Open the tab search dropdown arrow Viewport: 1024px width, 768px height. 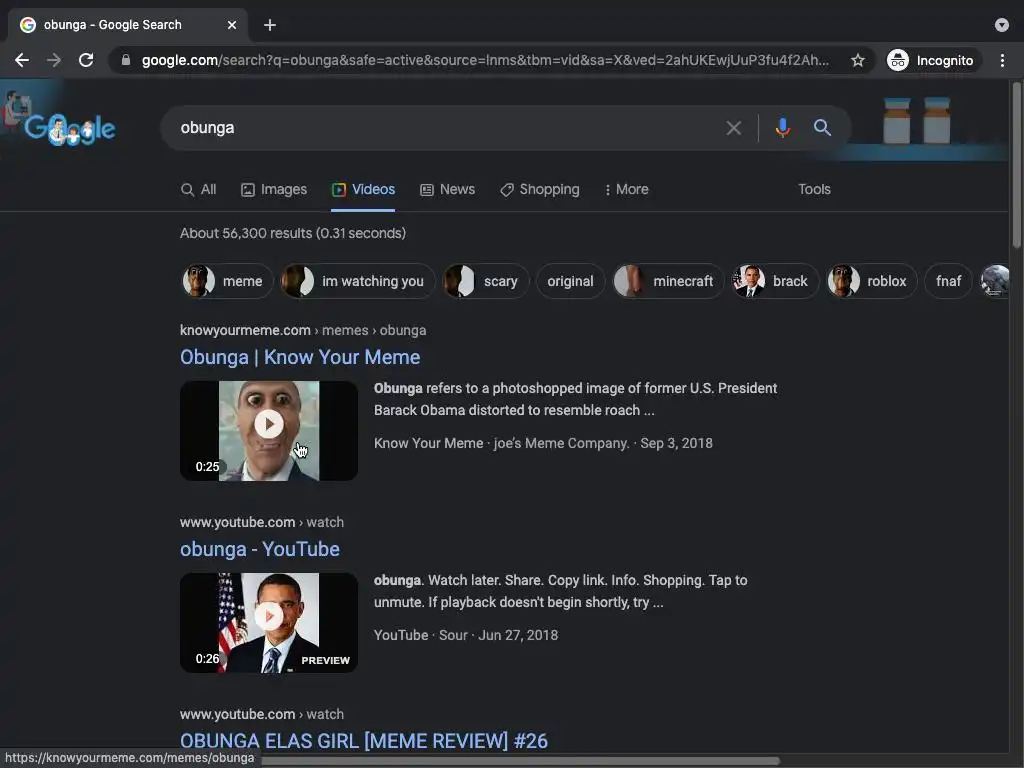click(1001, 25)
